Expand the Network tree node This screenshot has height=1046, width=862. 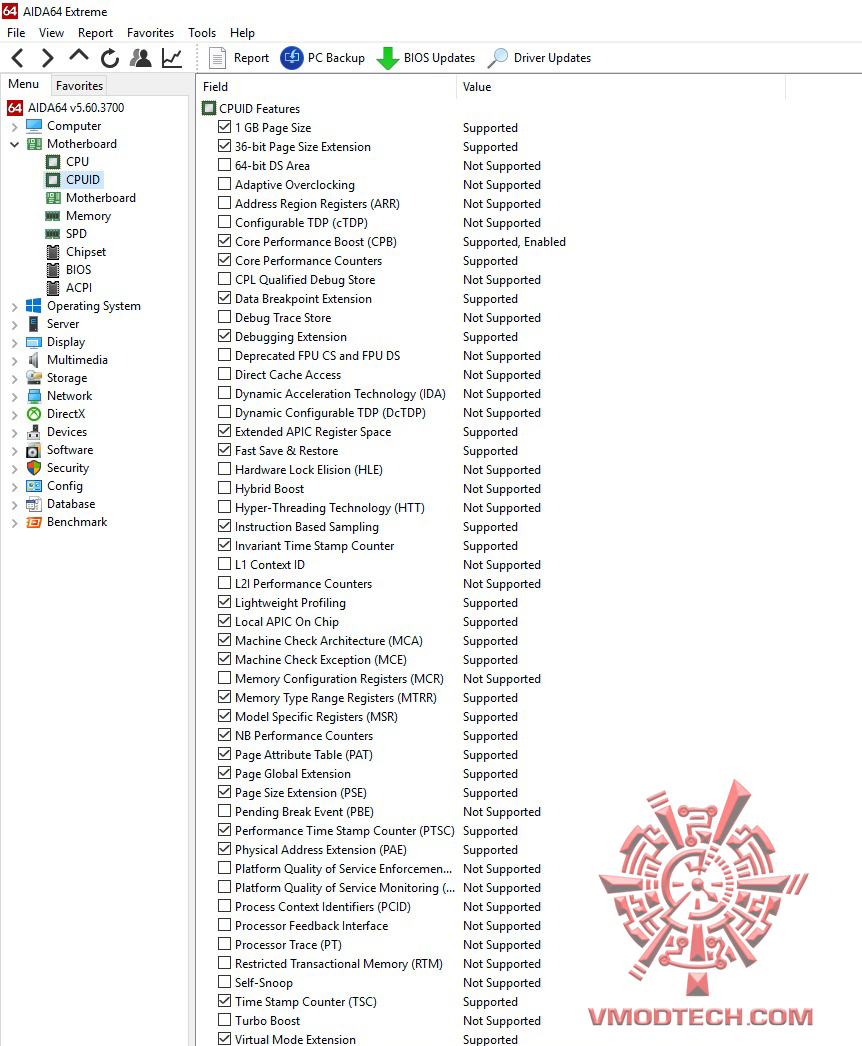click(15, 396)
